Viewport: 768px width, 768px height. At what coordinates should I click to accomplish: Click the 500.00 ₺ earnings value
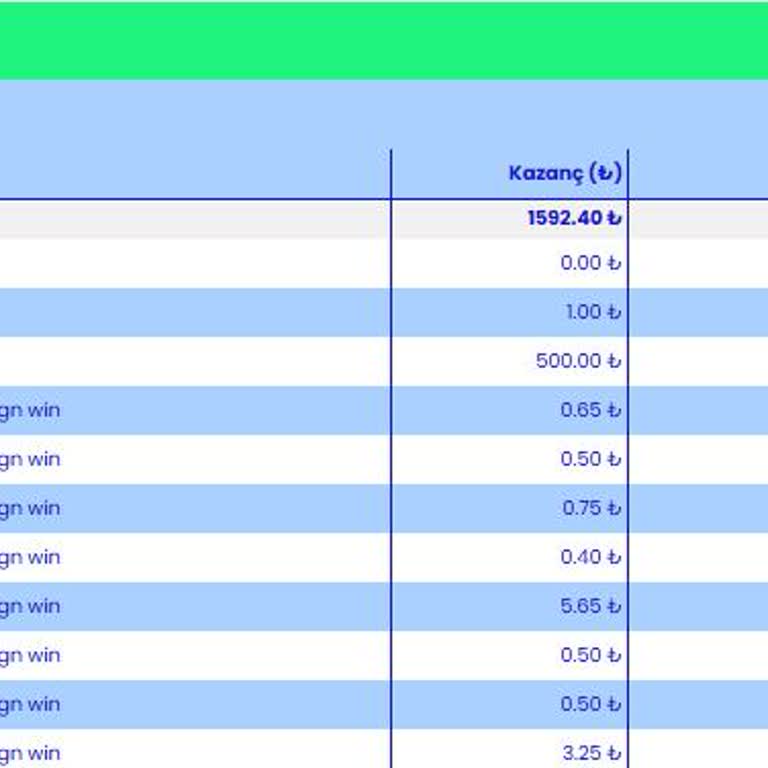click(578, 361)
